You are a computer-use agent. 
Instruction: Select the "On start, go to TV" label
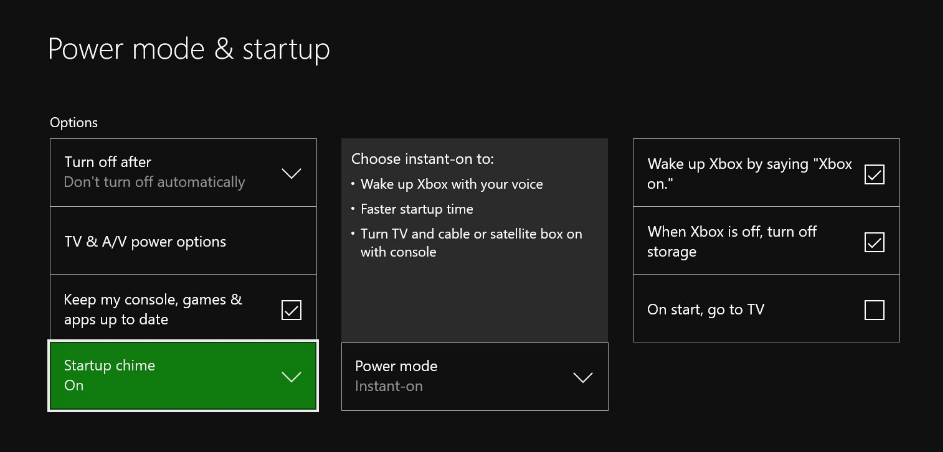[706, 310]
